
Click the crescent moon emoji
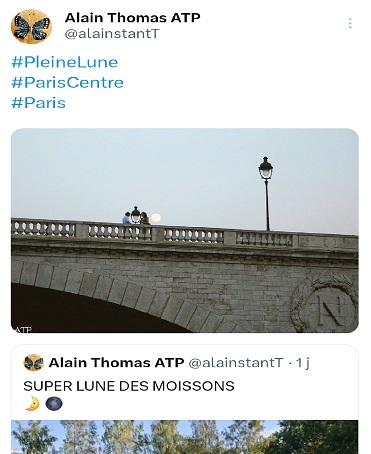point(32,404)
